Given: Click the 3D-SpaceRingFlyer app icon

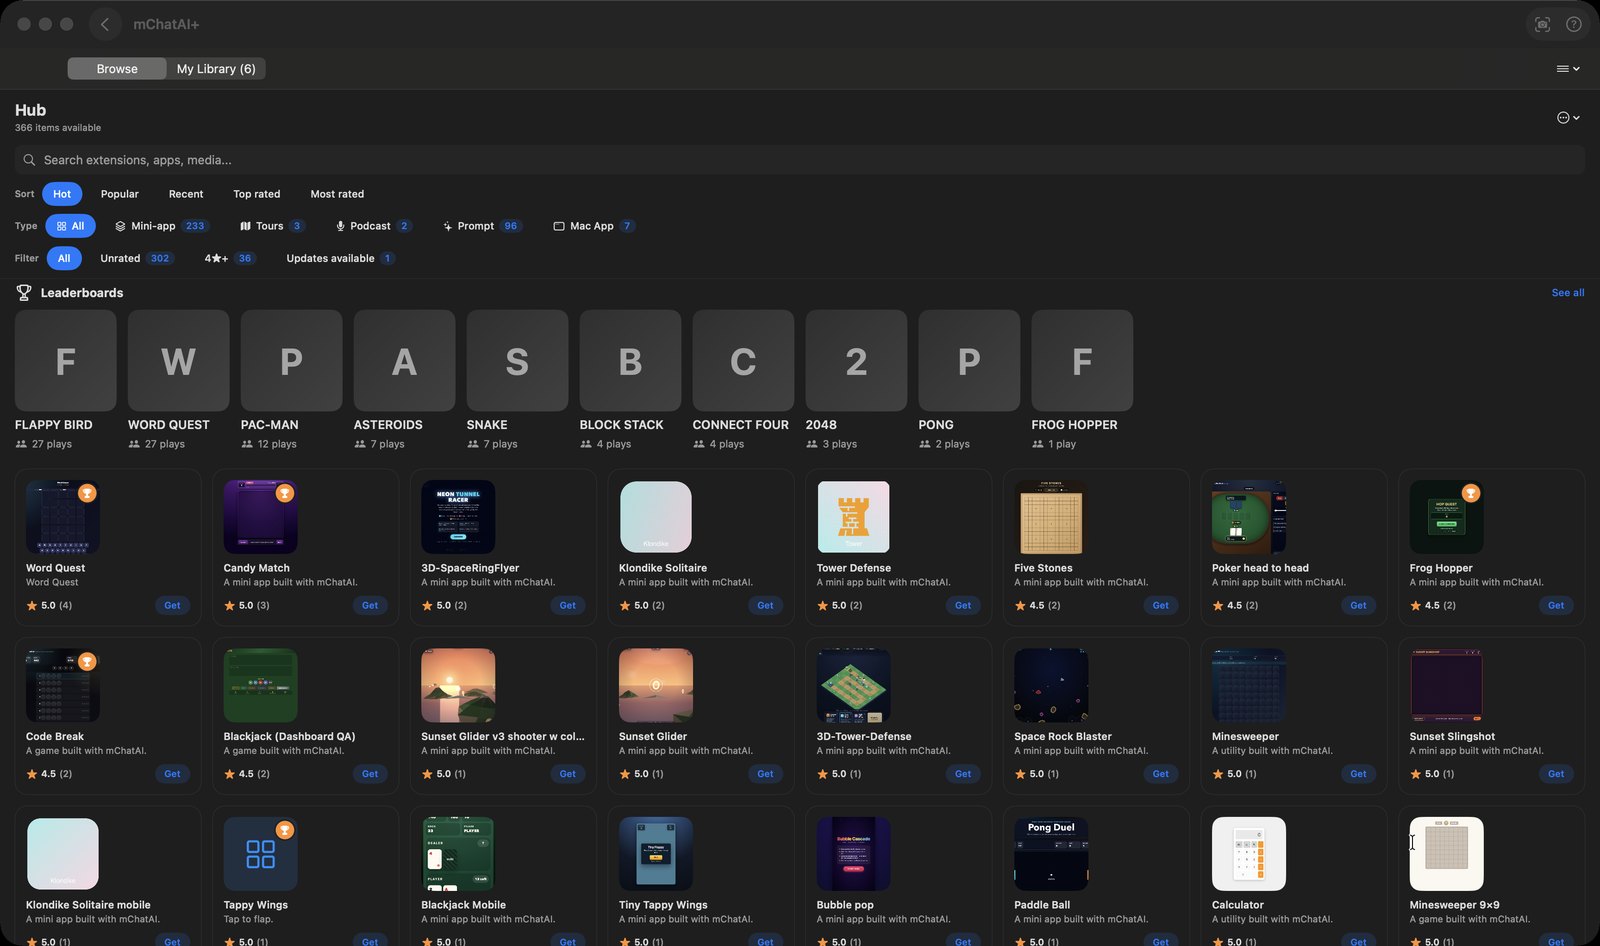Looking at the screenshot, I should 458,517.
